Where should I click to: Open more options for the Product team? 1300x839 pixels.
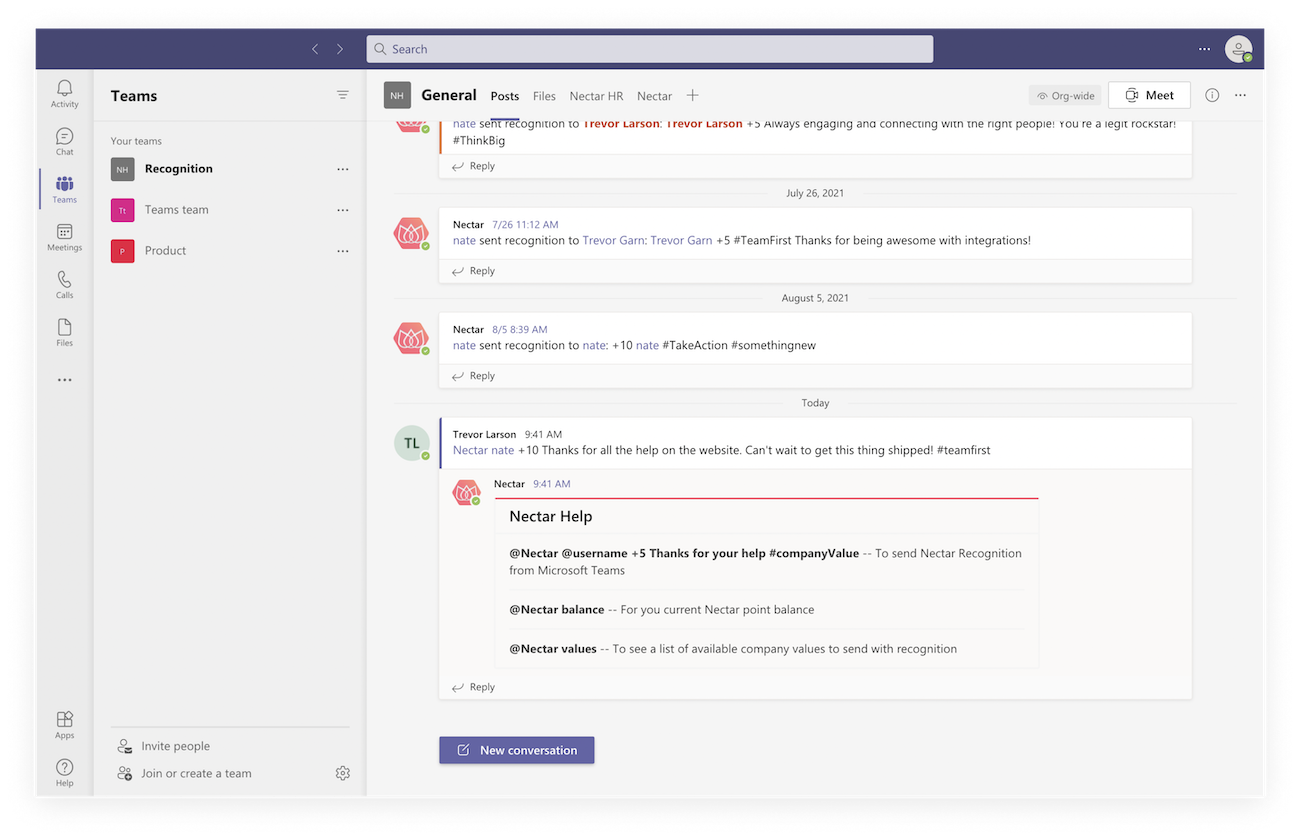pos(343,251)
